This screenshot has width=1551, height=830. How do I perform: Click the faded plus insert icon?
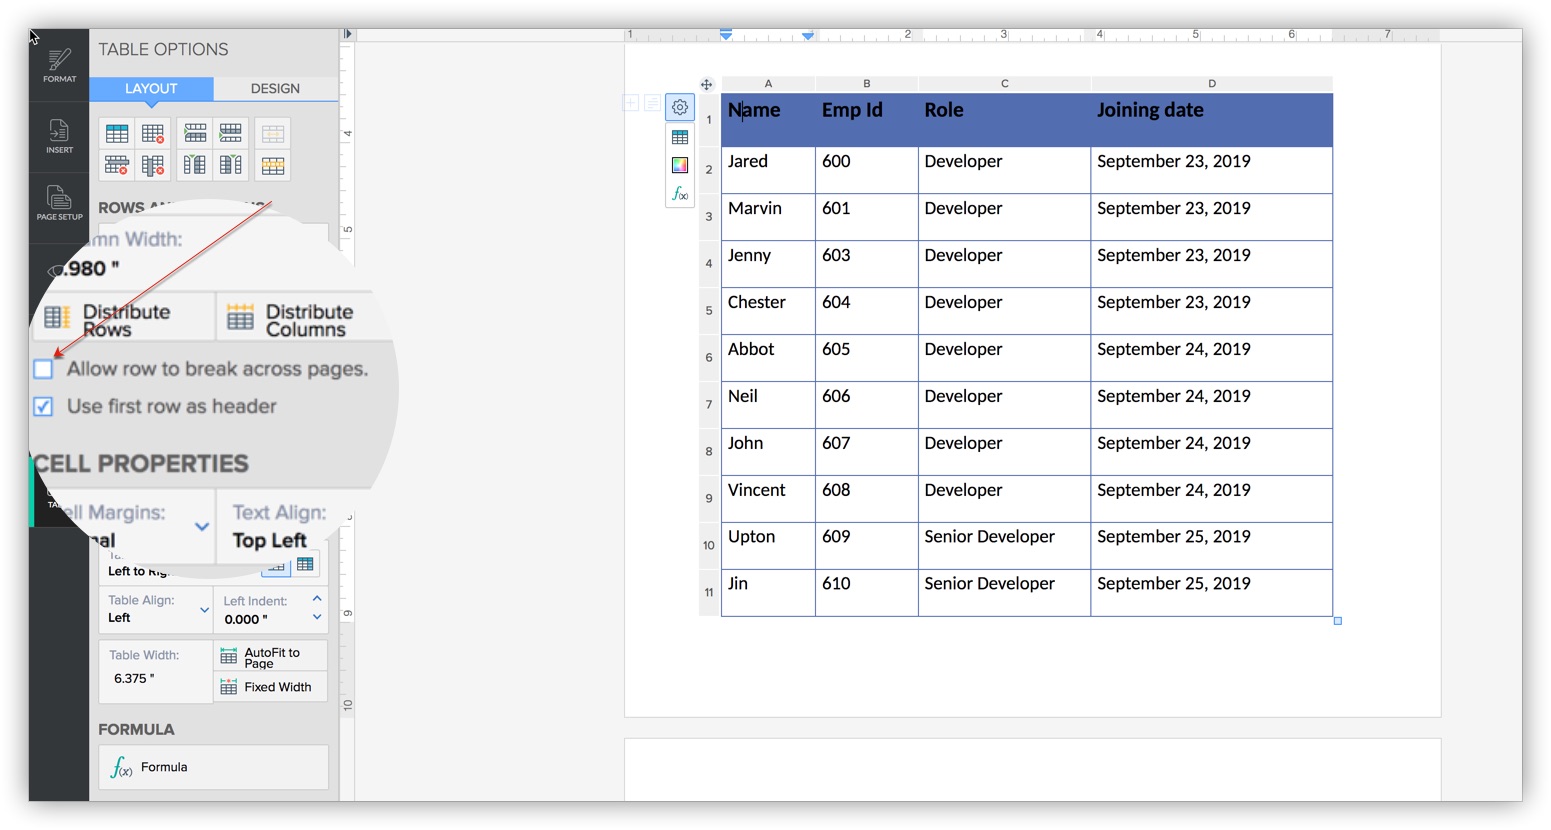(631, 103)
